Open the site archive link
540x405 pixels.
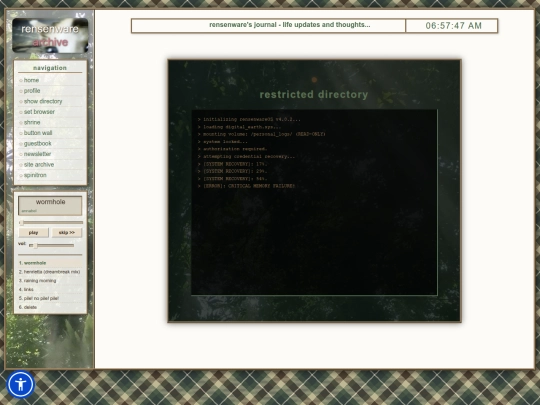point(39,165)
